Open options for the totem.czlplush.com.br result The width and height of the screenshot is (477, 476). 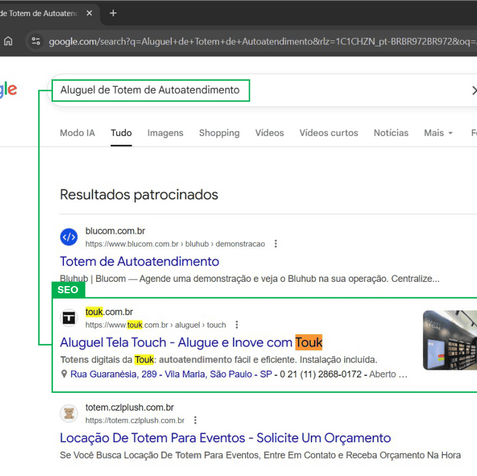195,420
